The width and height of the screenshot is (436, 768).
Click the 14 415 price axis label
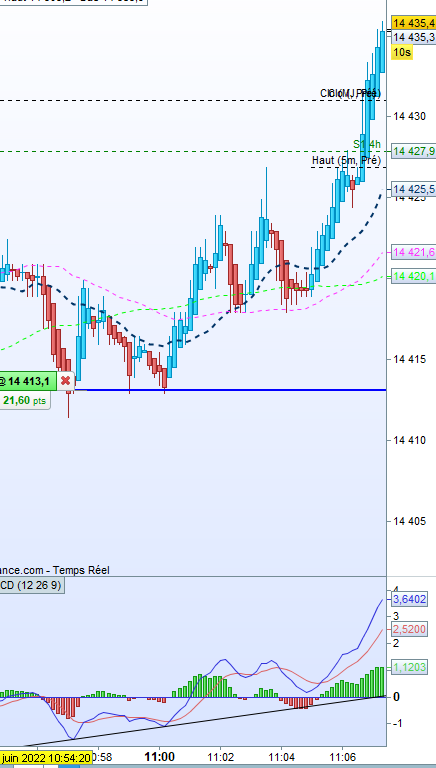(x=409, y=360)
